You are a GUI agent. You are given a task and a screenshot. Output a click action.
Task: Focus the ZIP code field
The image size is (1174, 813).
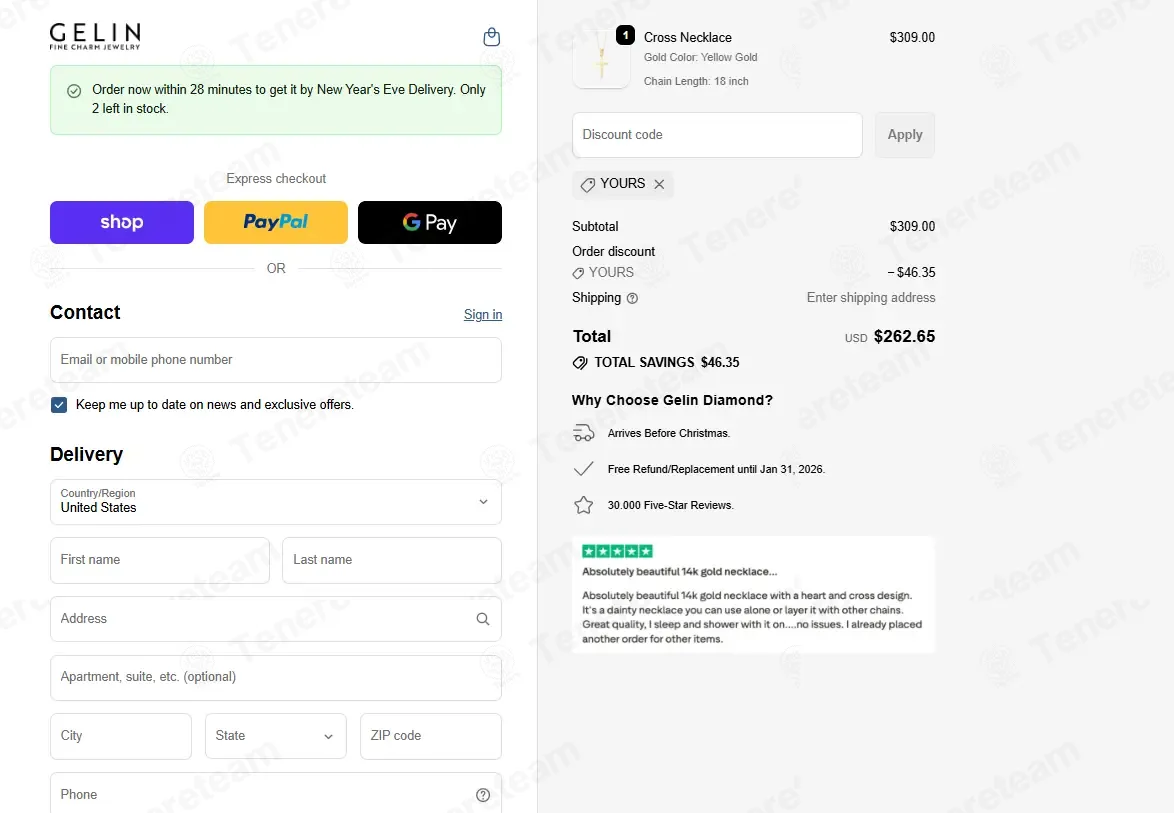pos(431,736)
